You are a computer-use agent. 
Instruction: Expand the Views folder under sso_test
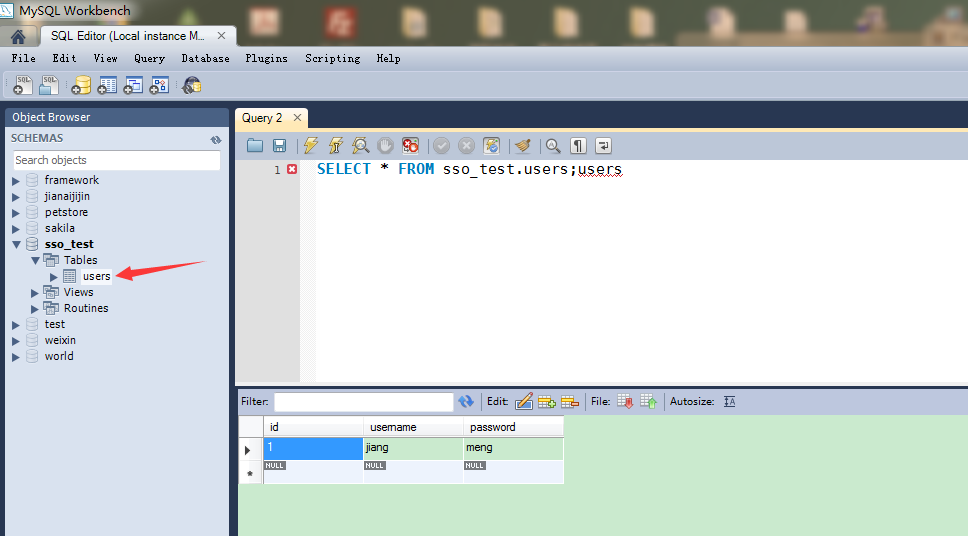click(x=35, y=293)
